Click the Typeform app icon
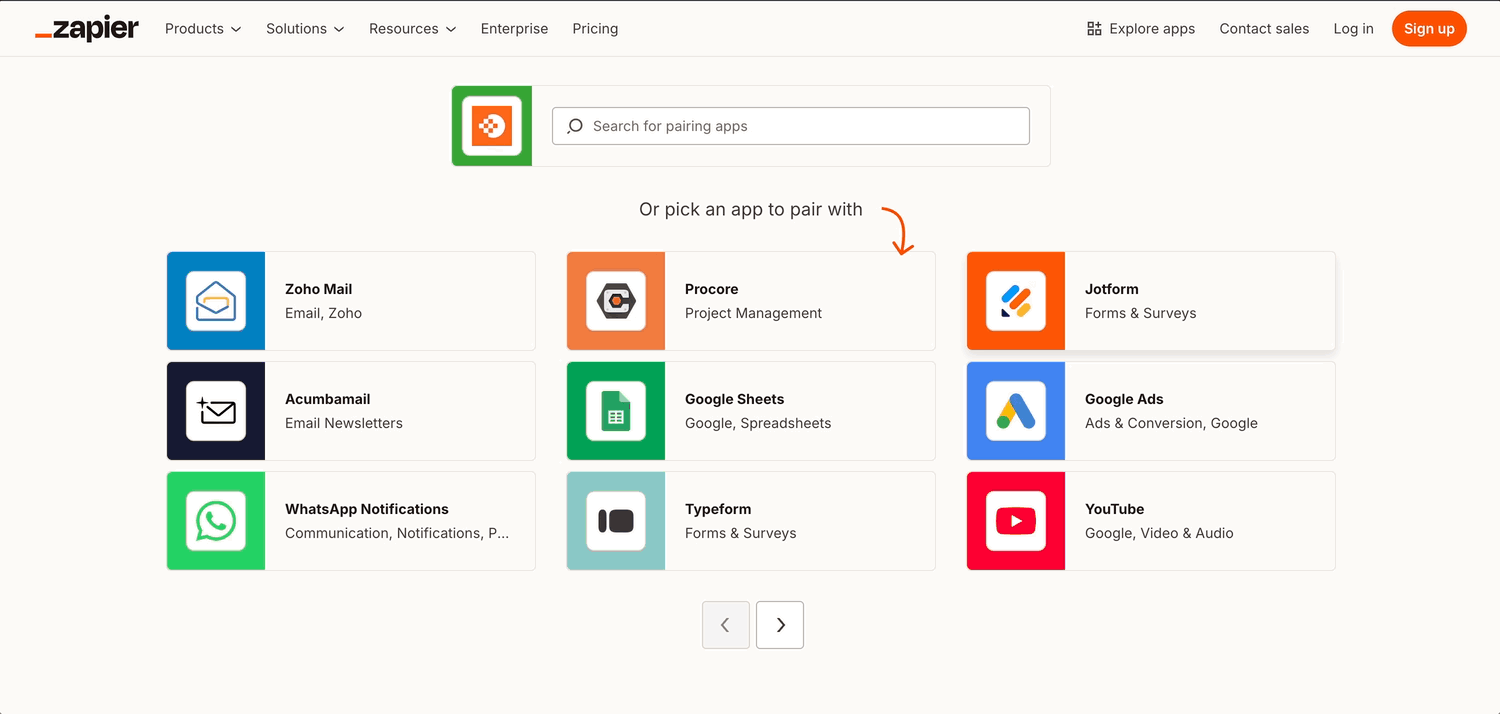 pos(616,521)
